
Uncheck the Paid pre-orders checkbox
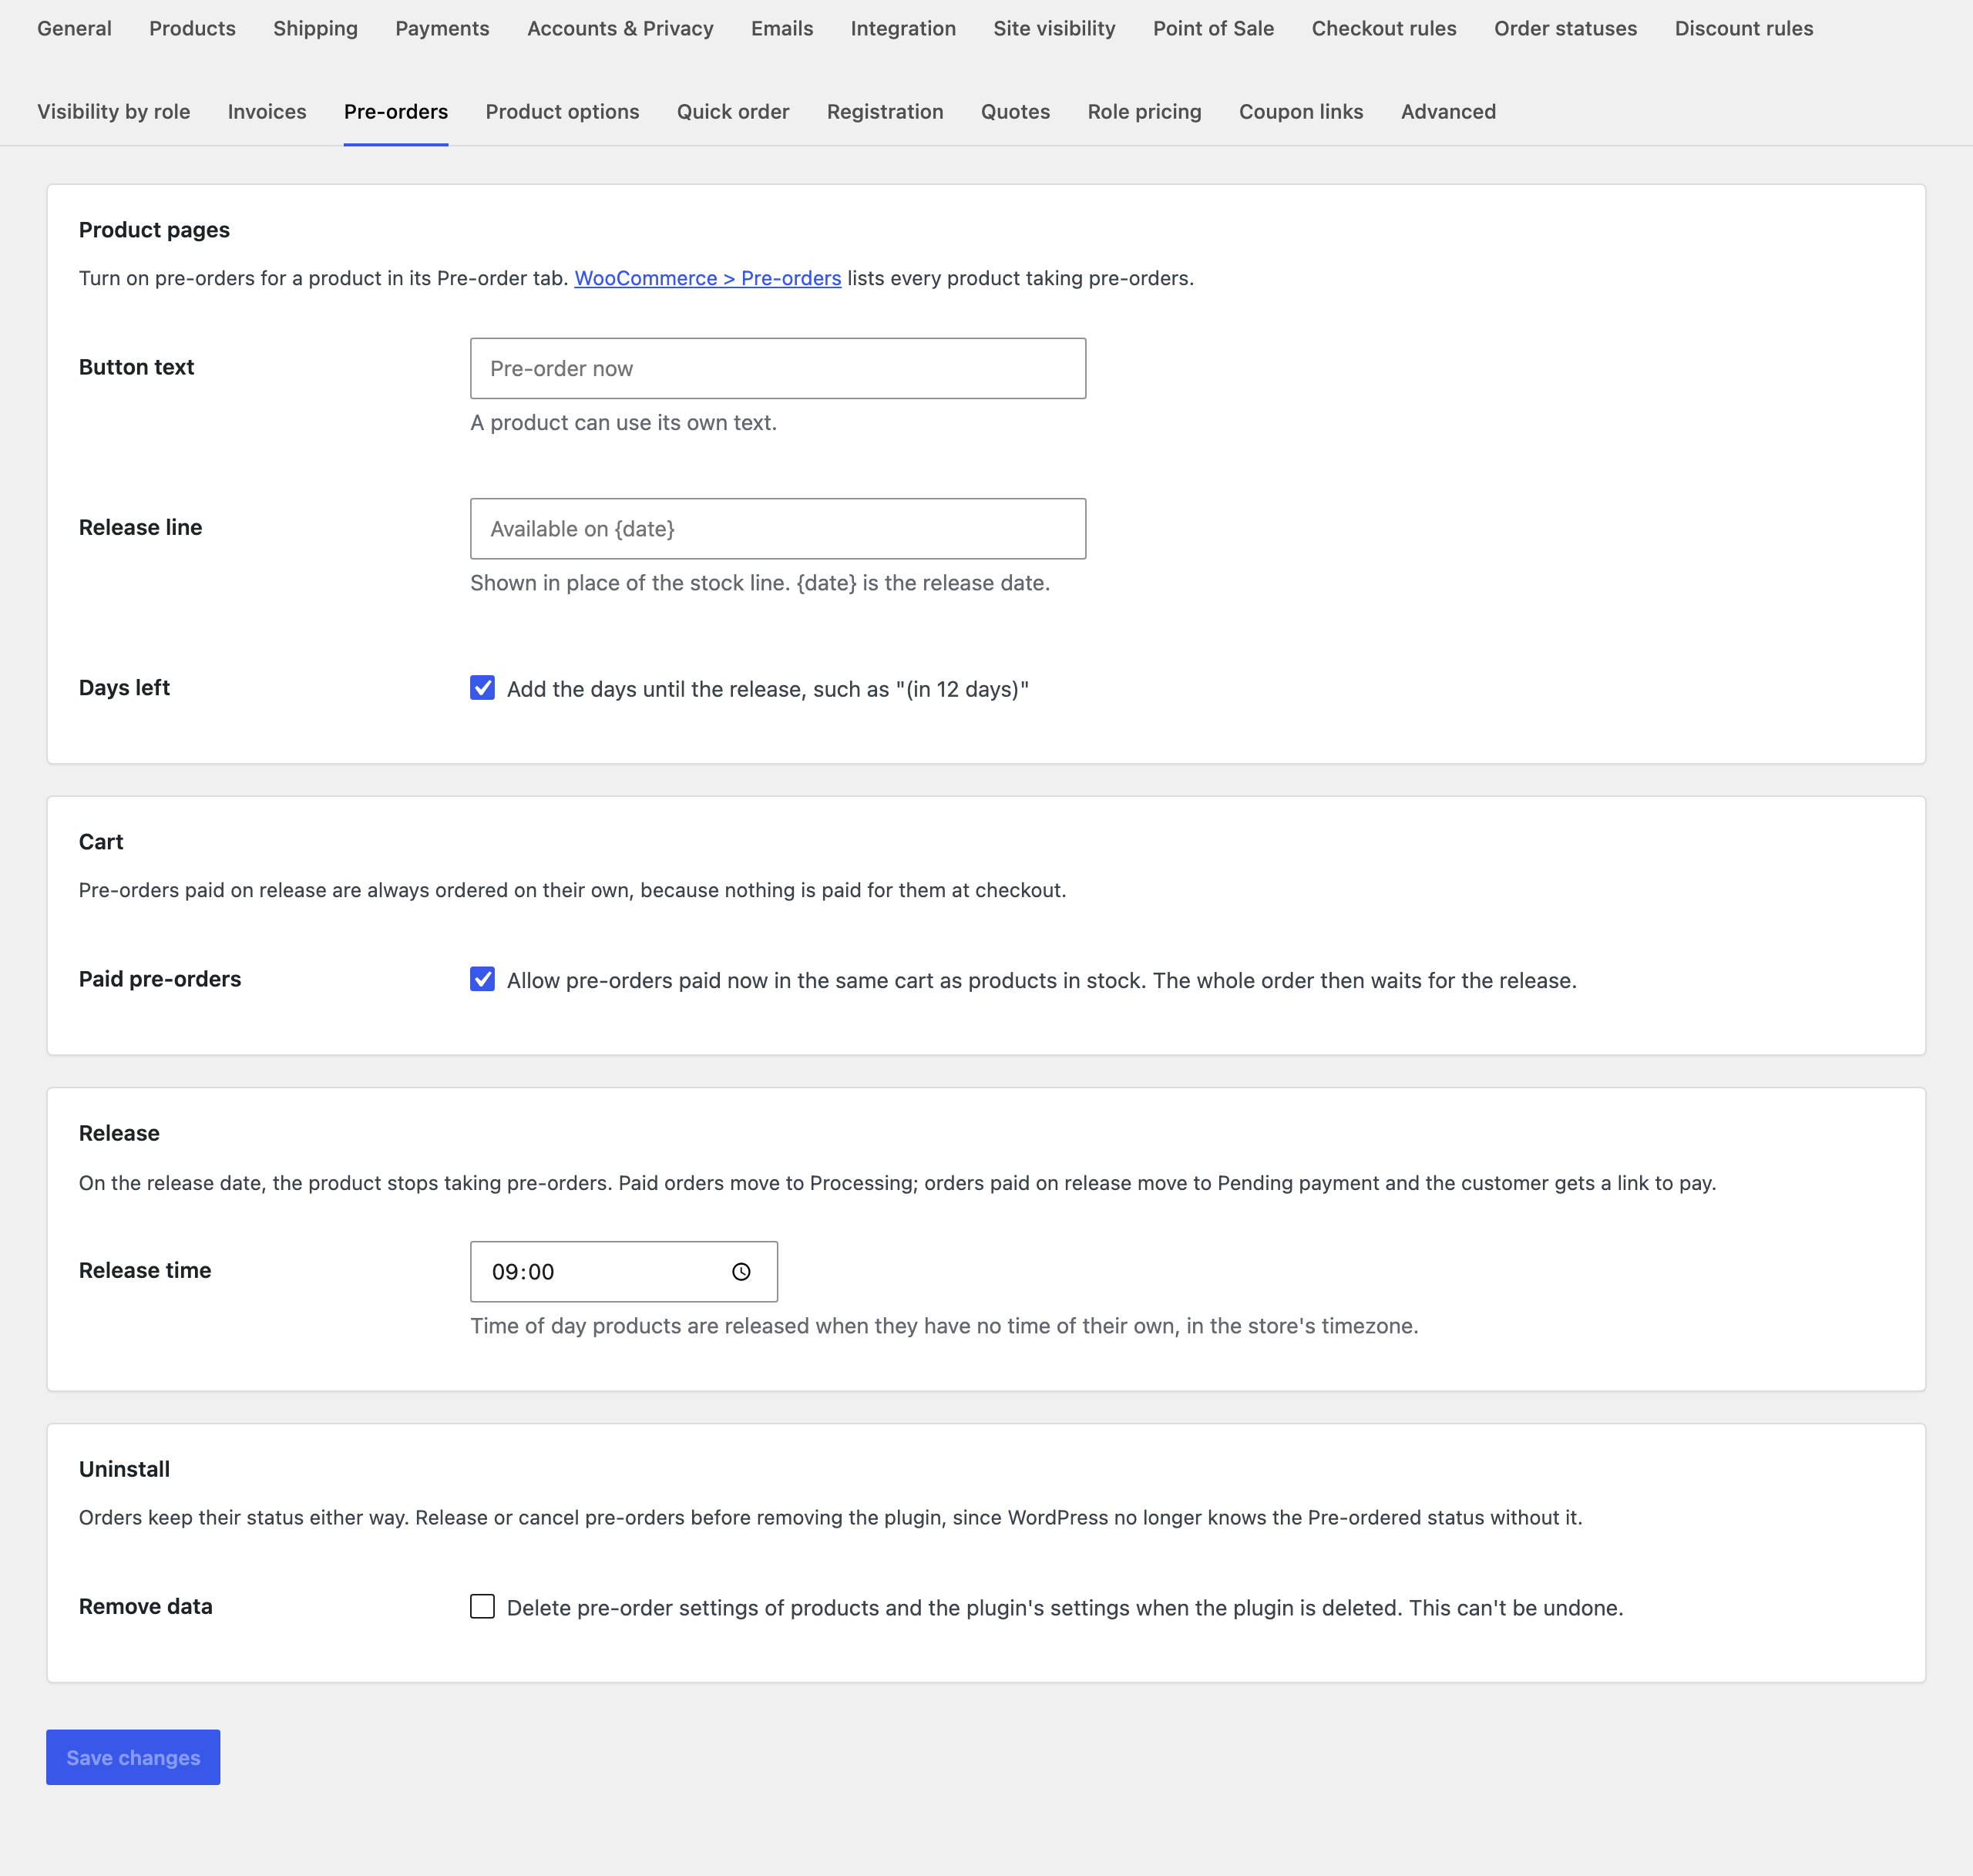pos(482,979)
